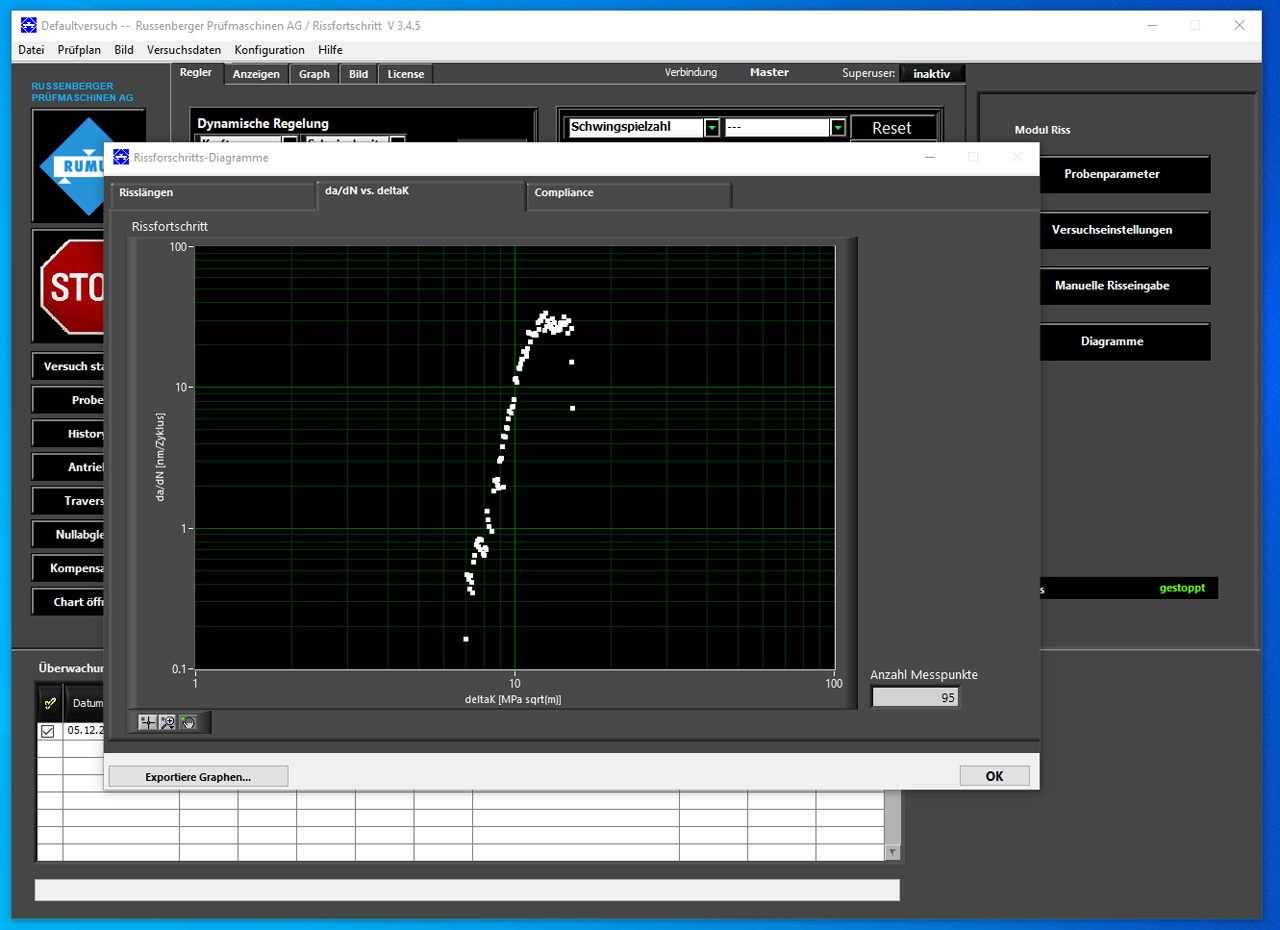Open the Datei menu
Viewport: 1280px width, 930px height.
pyautogui.click(x=31, y=50)
